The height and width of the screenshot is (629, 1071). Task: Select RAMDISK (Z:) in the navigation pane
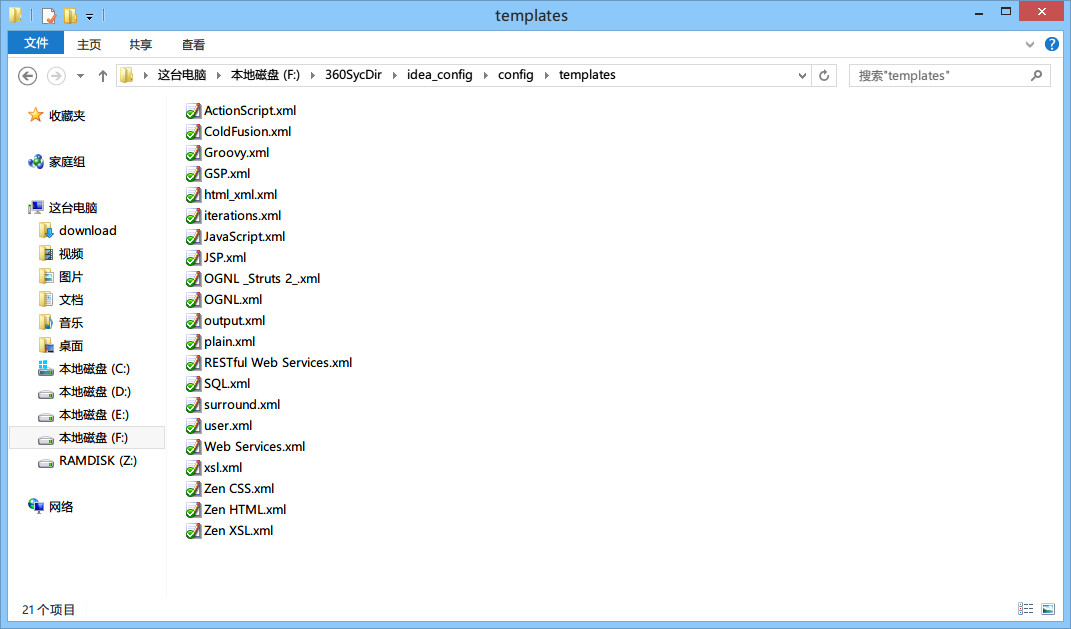[97, 461]
